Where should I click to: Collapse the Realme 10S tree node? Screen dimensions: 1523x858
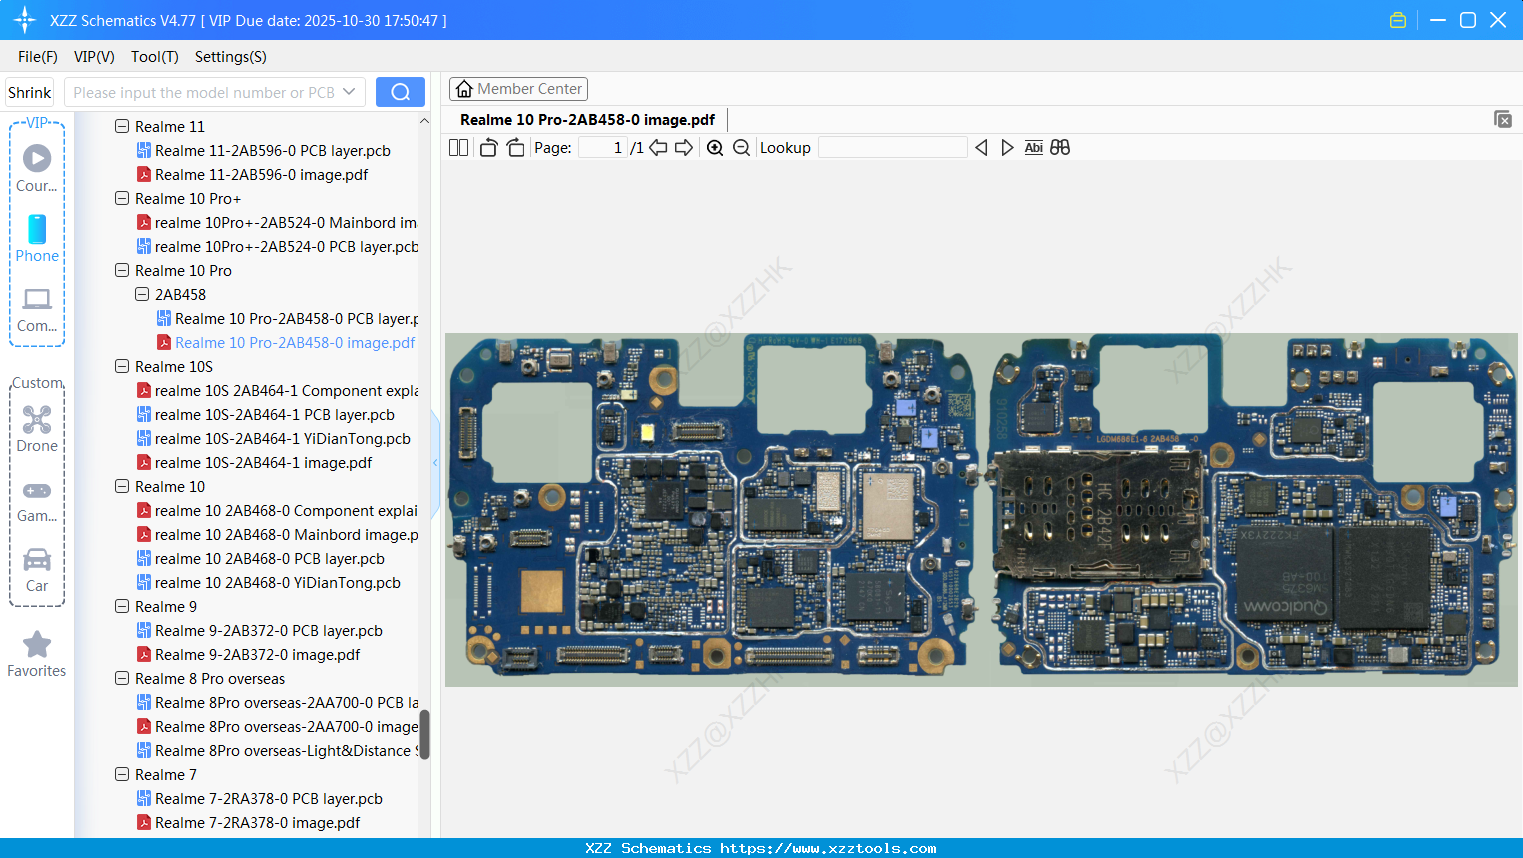(x=122, y=367)
